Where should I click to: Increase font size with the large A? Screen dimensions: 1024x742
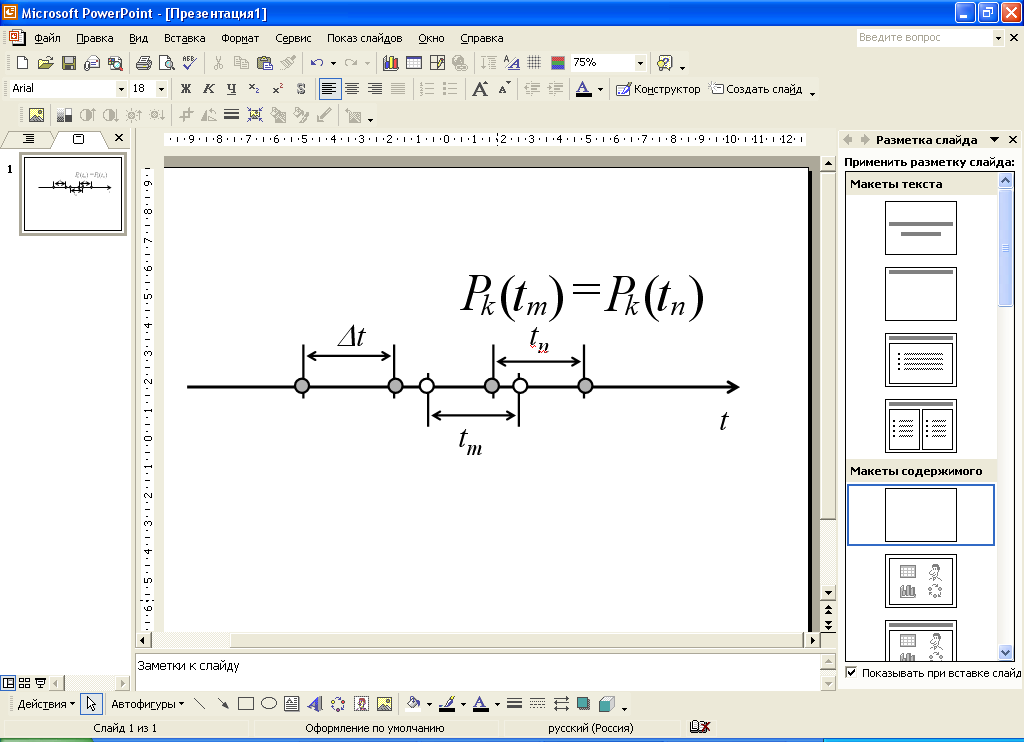click(x=480, y=89)
